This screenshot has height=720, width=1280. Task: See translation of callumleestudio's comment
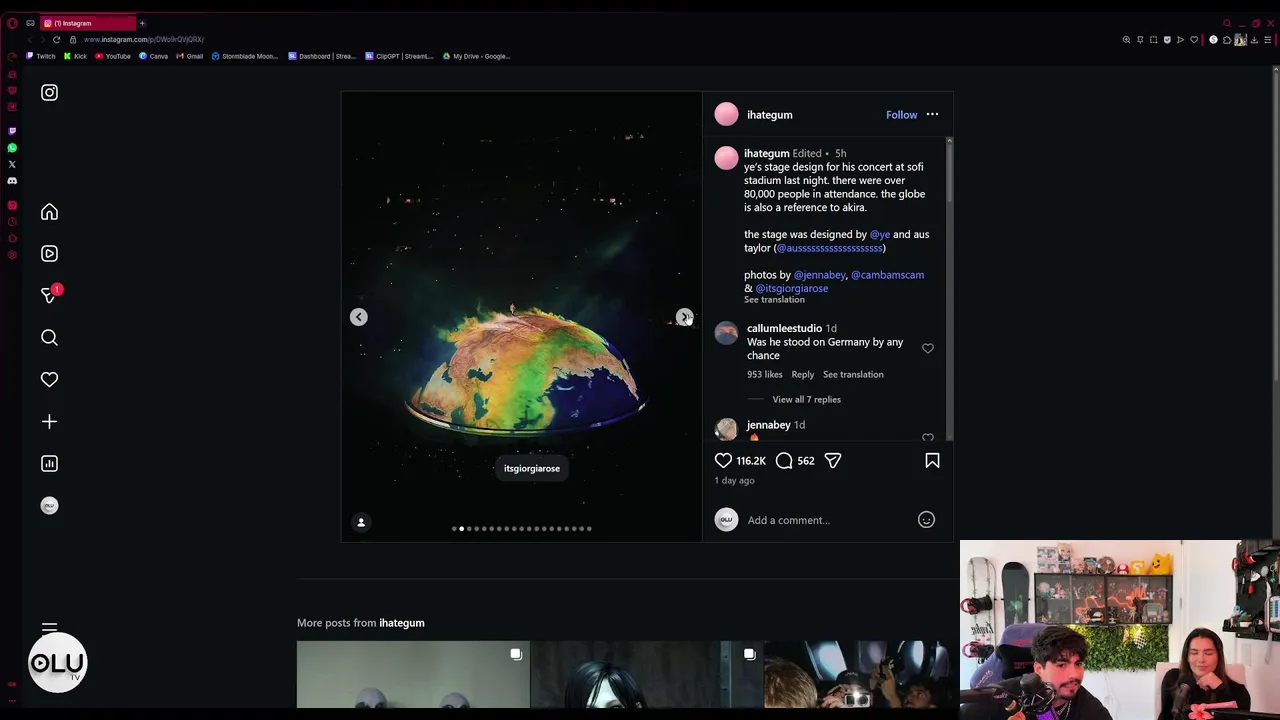(853, 375)
